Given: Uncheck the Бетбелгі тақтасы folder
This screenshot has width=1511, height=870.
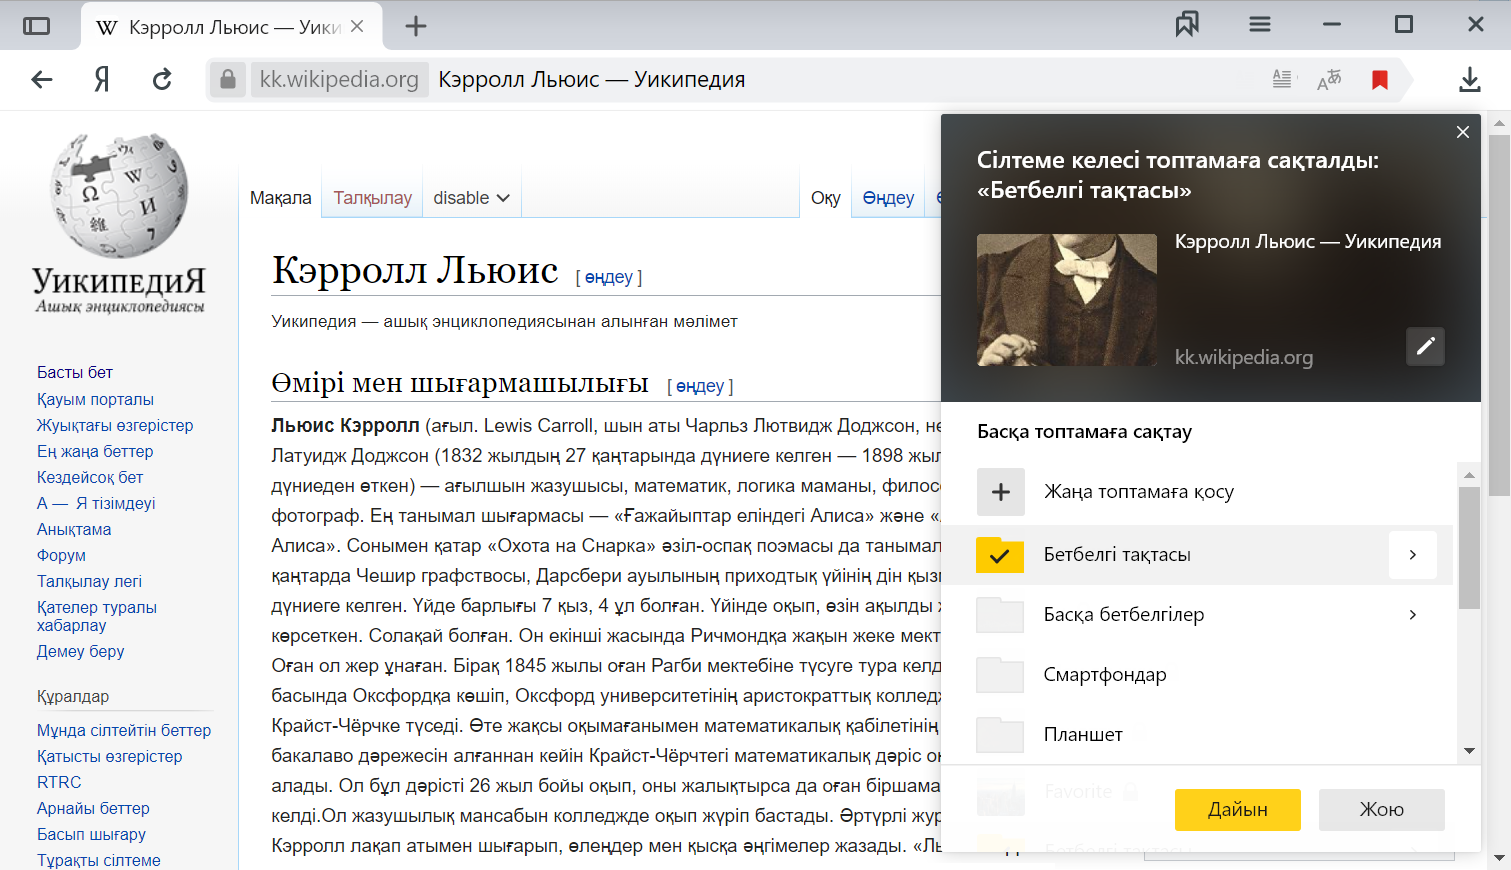Looking at the screenshot, I should 1000,555.
